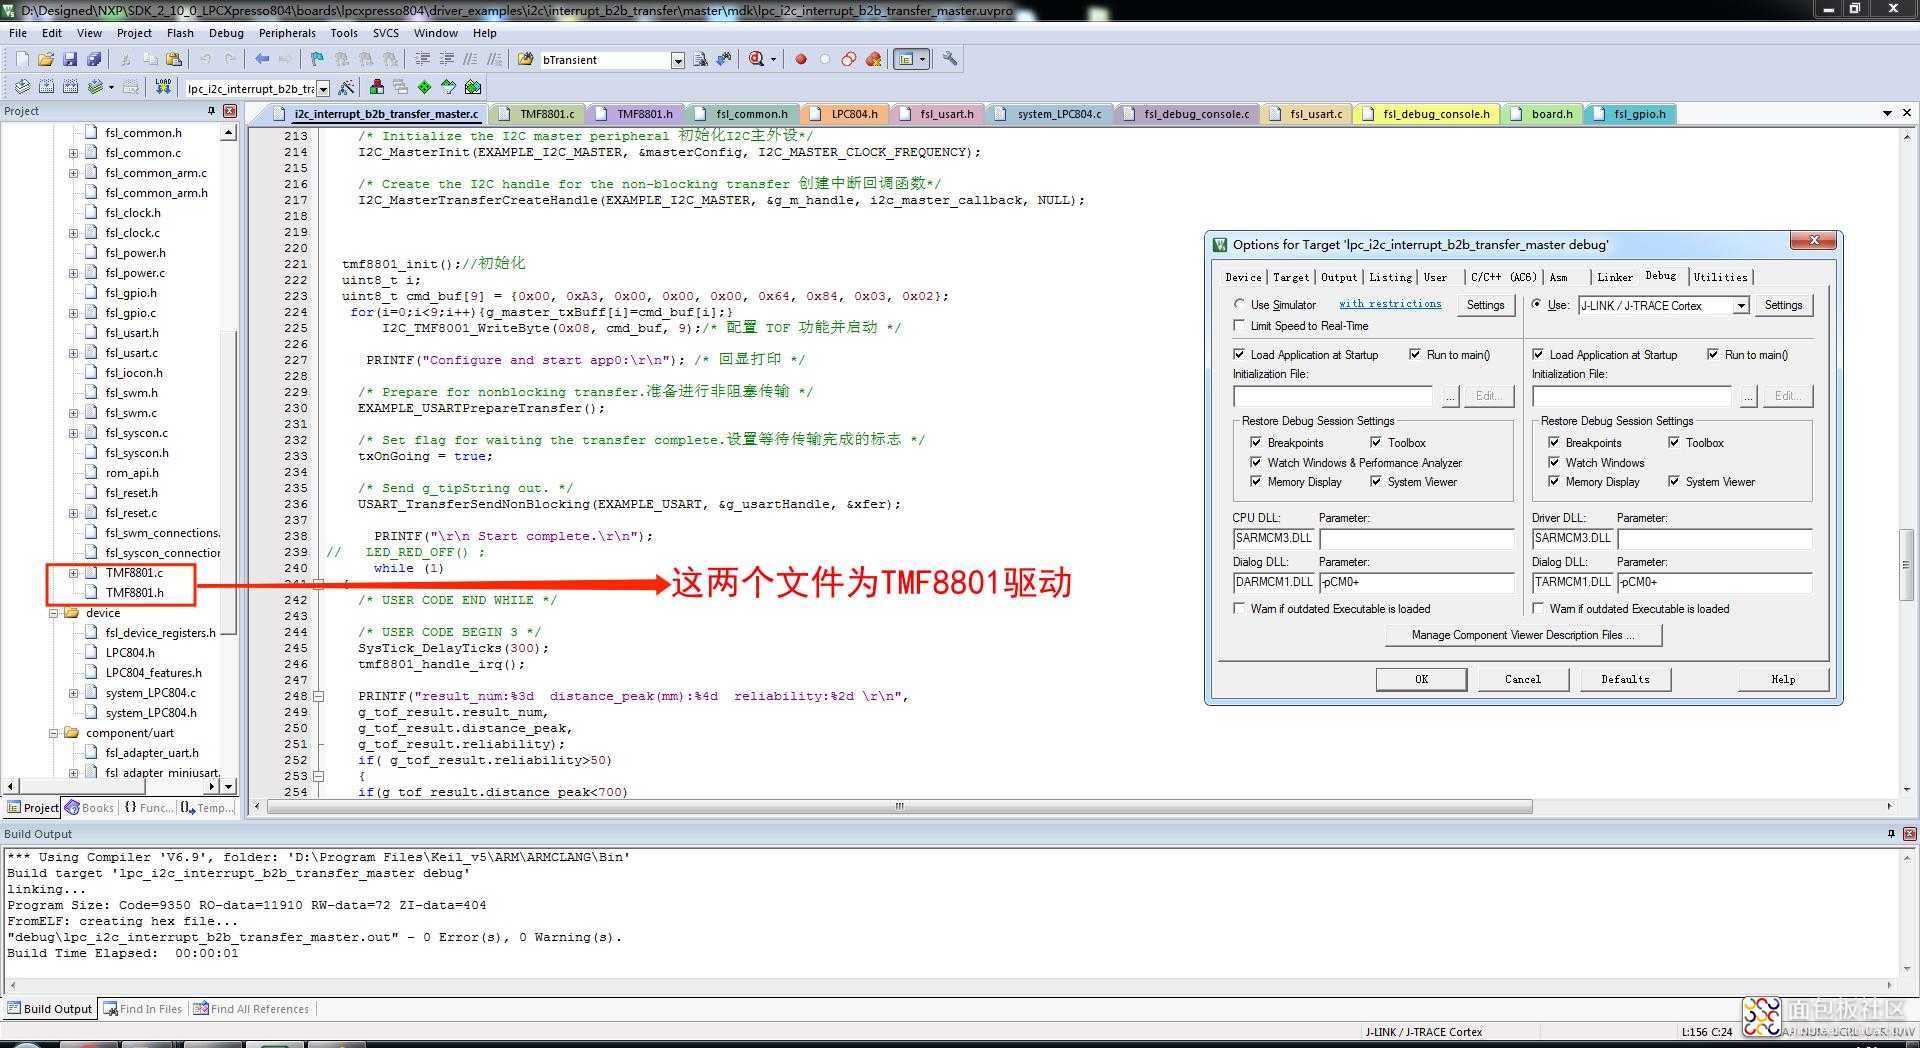Open Settings button next to J-LINK dropdown

[1783, 305]
